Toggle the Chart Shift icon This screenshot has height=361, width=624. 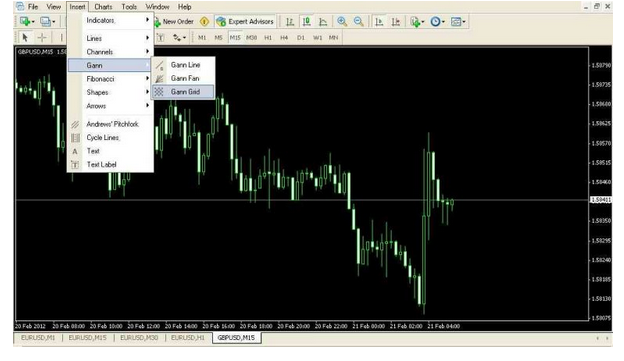pos(396,21)
